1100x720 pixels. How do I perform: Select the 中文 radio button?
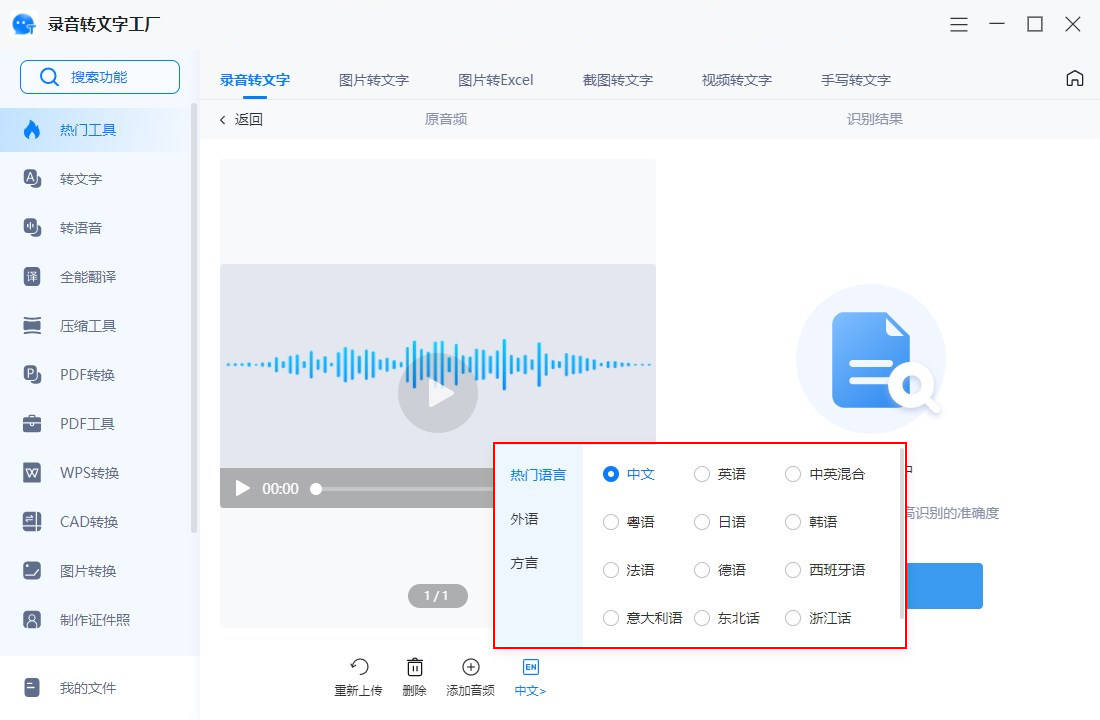tap(610, 474)
